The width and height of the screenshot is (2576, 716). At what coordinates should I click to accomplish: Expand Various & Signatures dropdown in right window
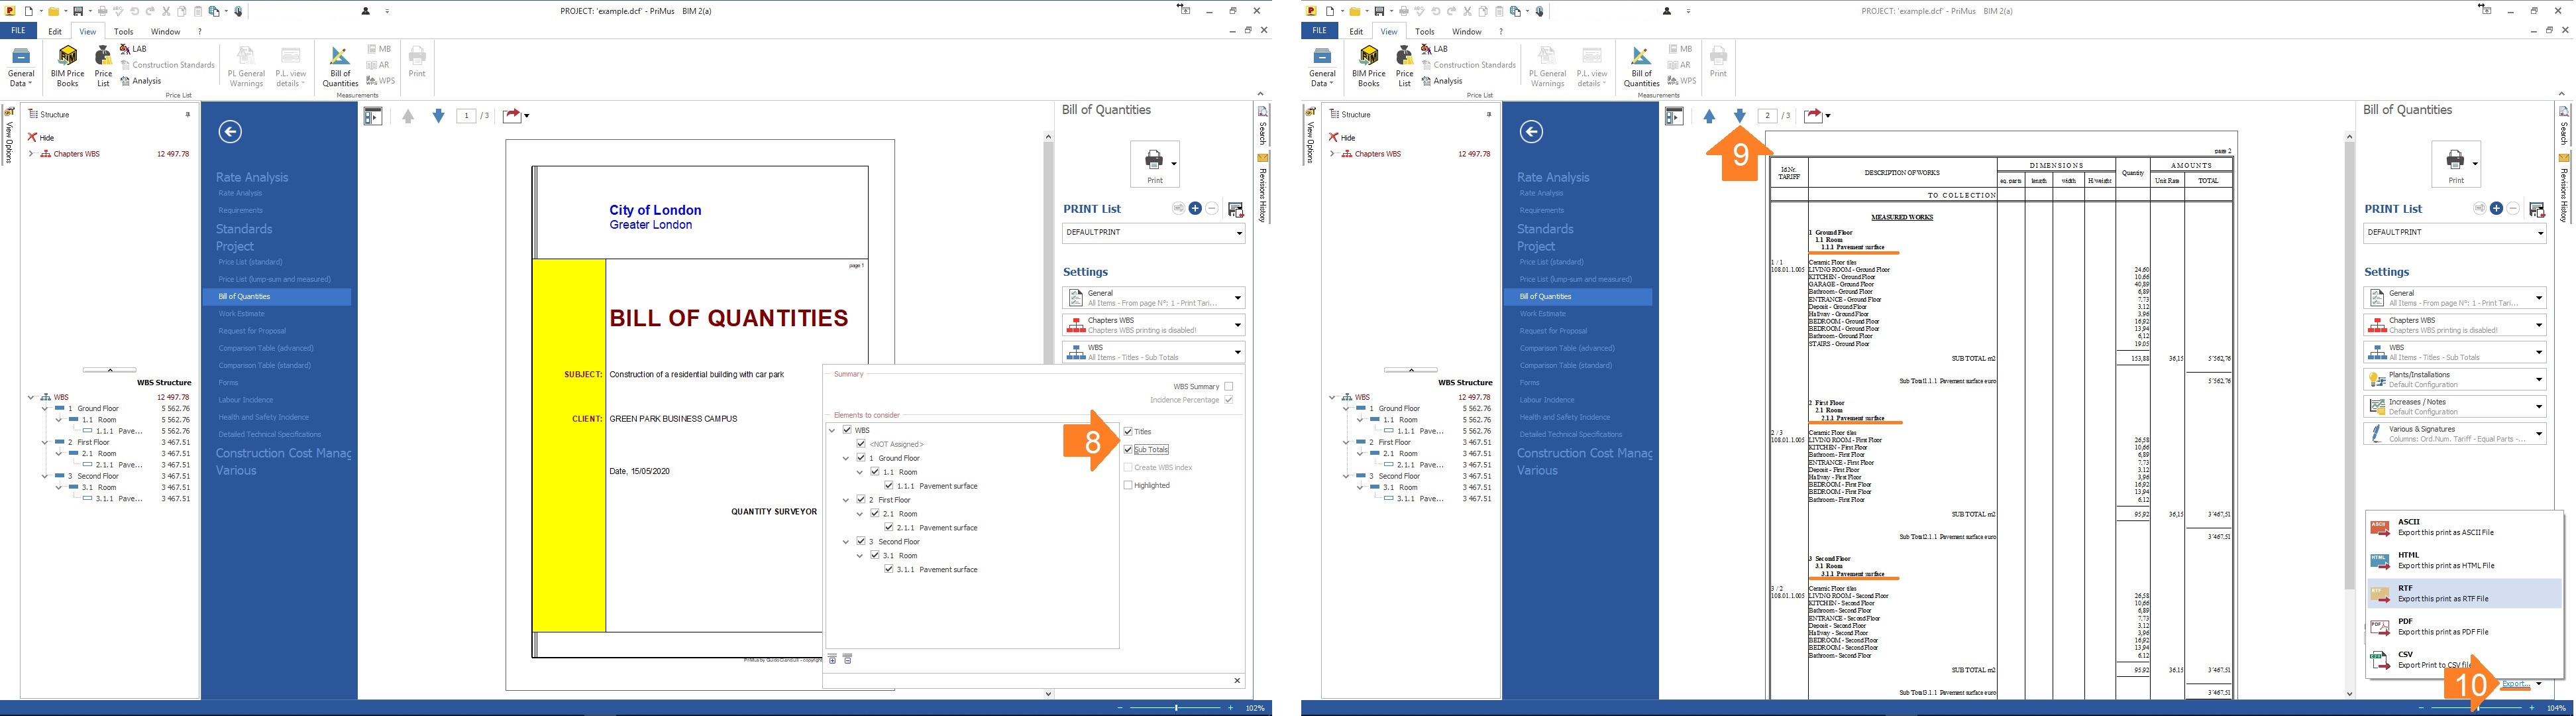pyautogui.click(x=2539, y=433)
